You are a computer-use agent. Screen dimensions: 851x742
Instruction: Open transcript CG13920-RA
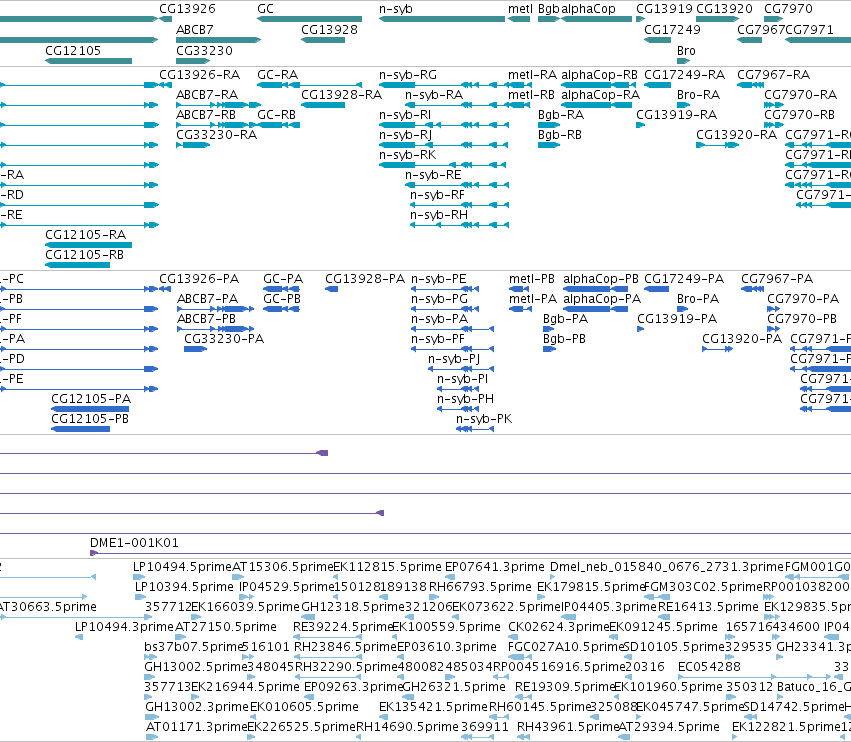(736, 135)
